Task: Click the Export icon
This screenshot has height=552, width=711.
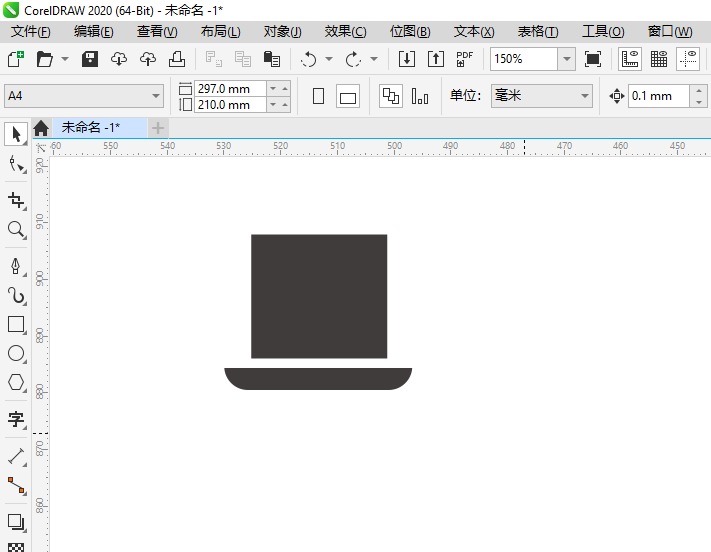Action: (436, 59)
